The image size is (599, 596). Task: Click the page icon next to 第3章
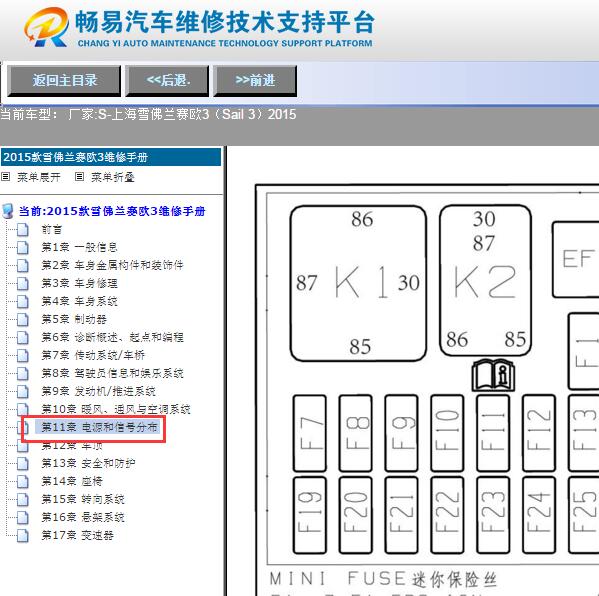[x=23, y=283]
